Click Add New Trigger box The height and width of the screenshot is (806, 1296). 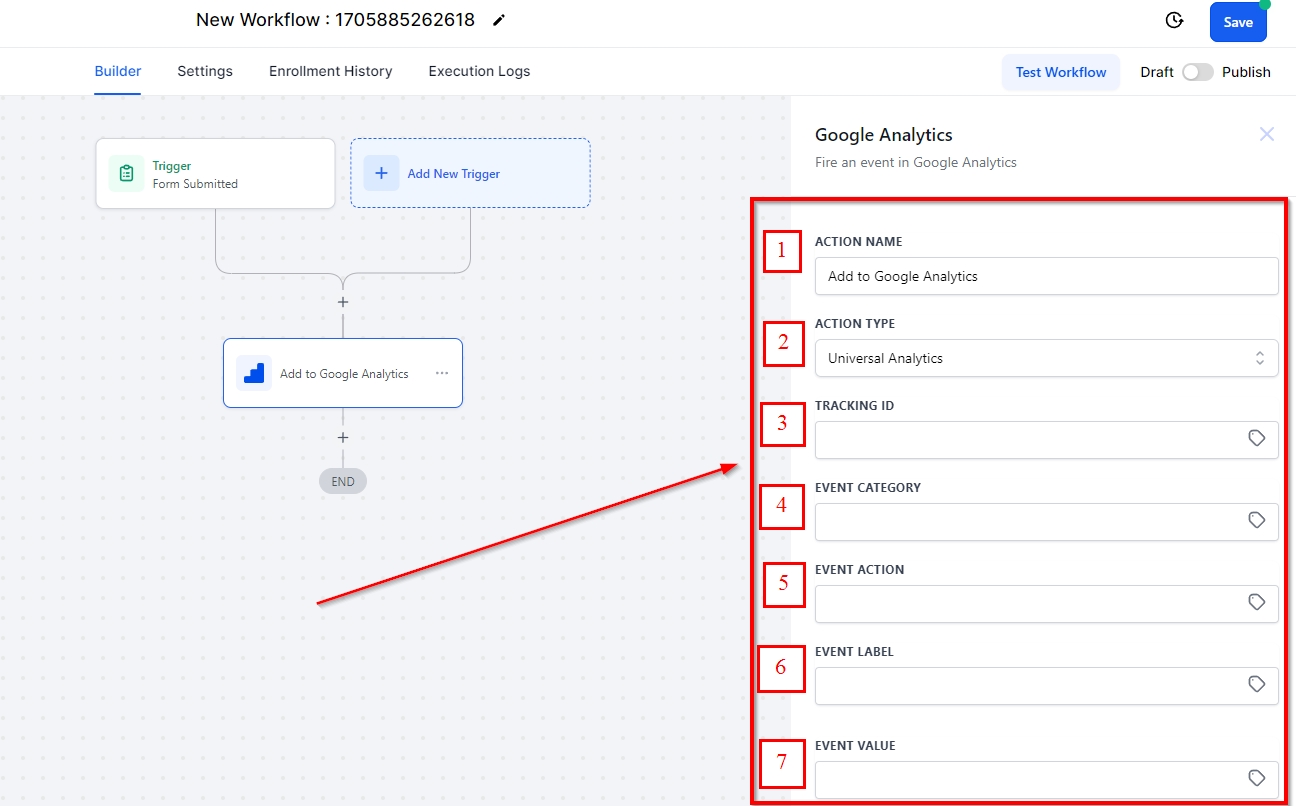[470, 173]
